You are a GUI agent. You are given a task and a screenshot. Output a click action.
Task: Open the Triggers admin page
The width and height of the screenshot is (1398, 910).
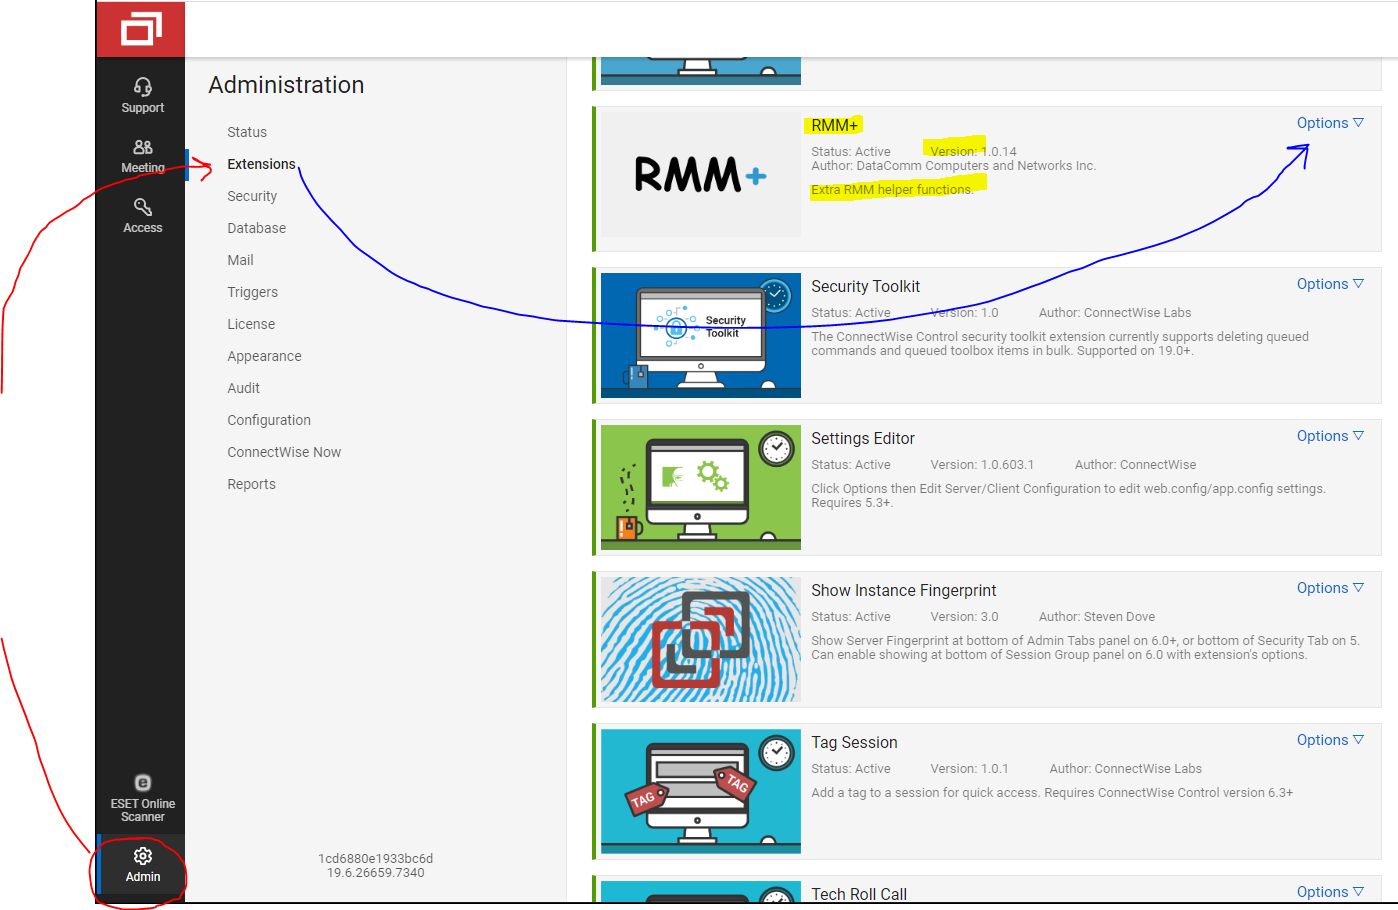point(252,292)
